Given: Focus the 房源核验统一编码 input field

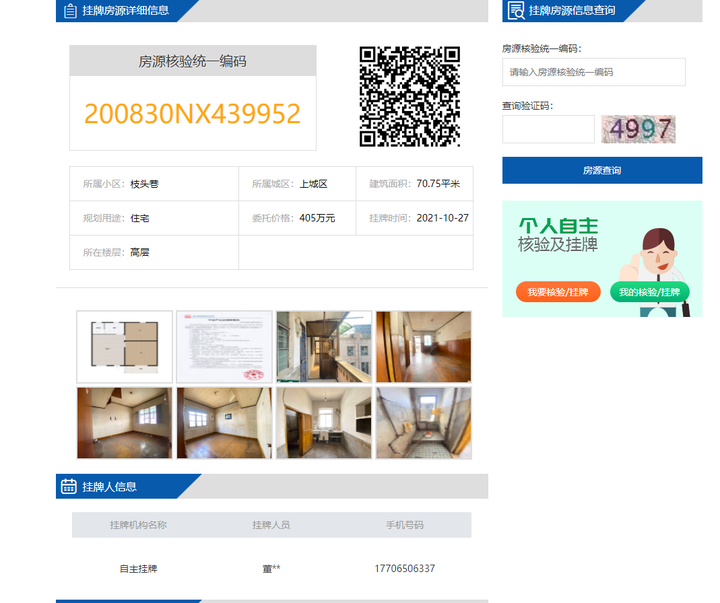Looking at the screenshot, I should 593,72.
